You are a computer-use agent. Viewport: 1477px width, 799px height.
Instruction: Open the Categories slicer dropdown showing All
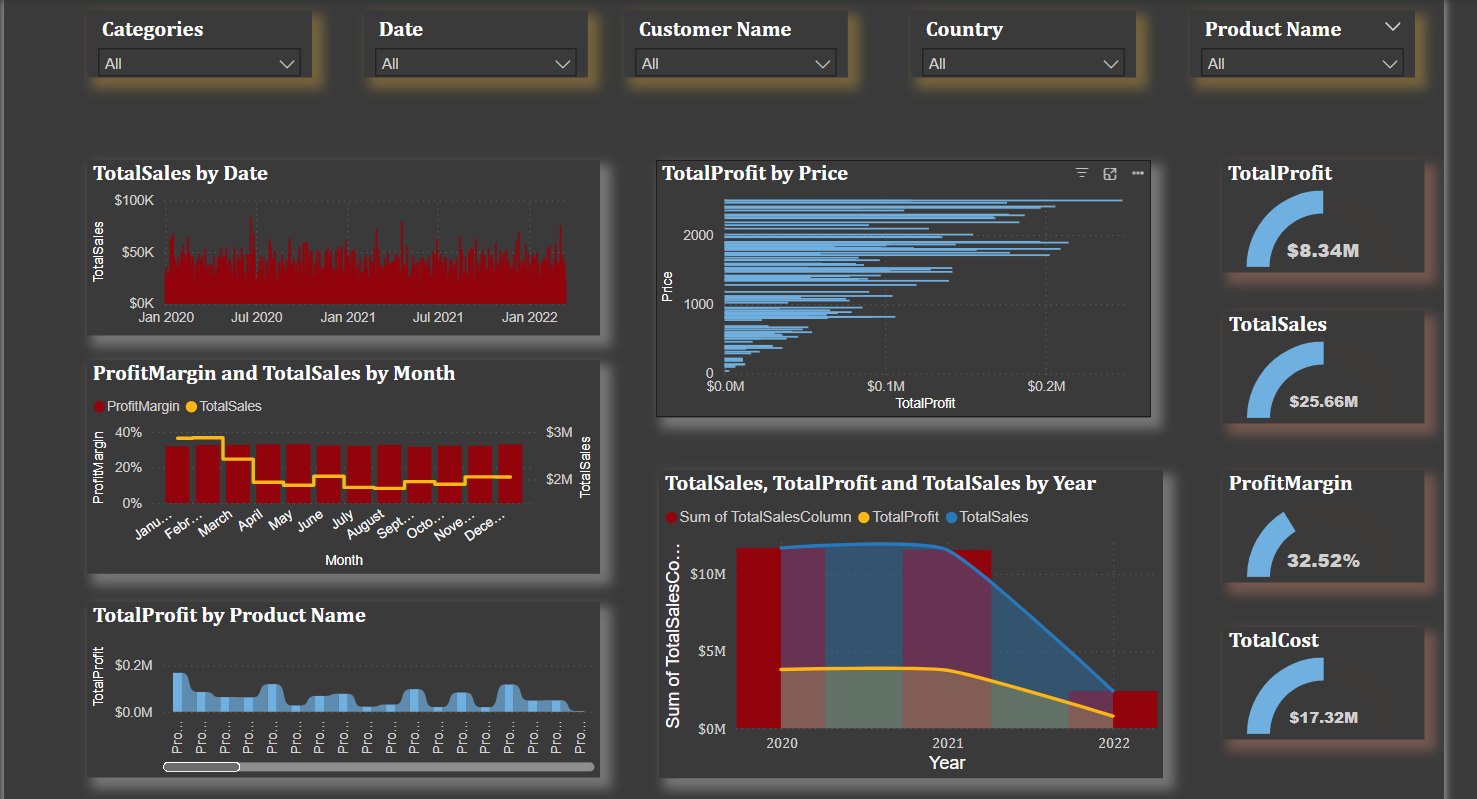[200, 63]
